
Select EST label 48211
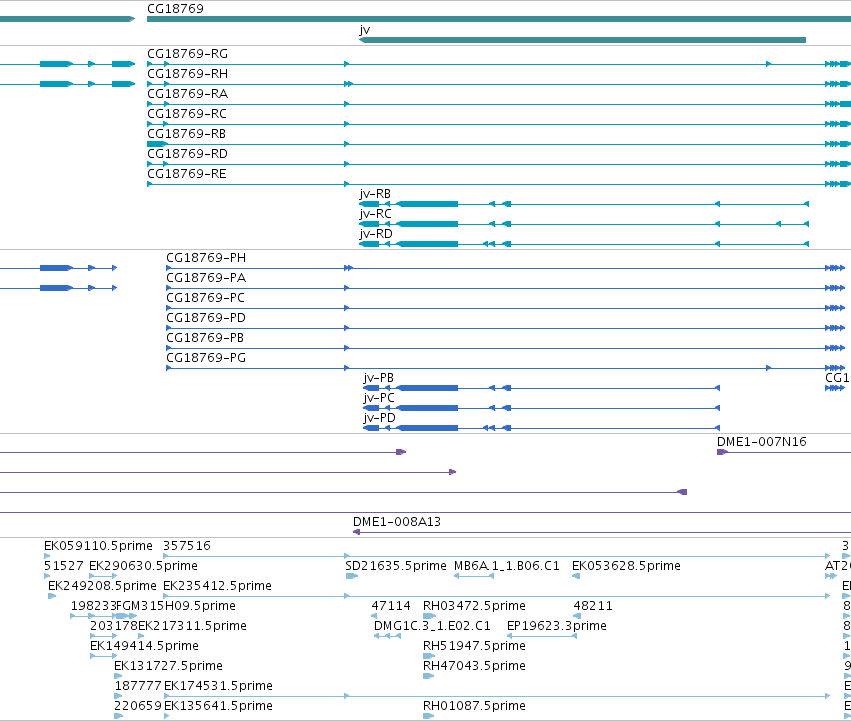(593, 606)
